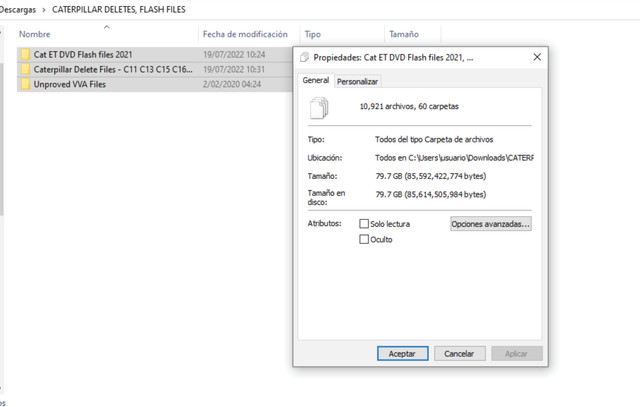Click the Ubicación path value
Image resolution: width=640 pixels, height=407 pixels.
tap(454, 158)
